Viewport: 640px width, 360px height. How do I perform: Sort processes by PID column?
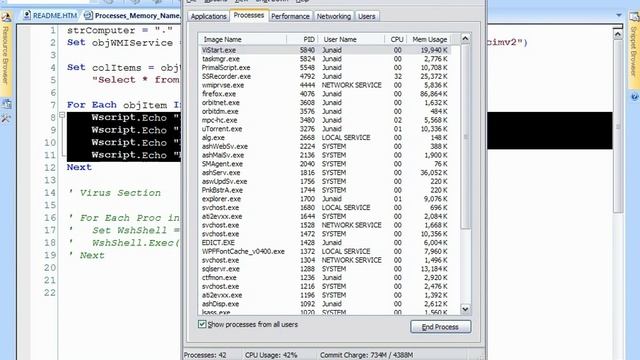(x=302, y=40)
